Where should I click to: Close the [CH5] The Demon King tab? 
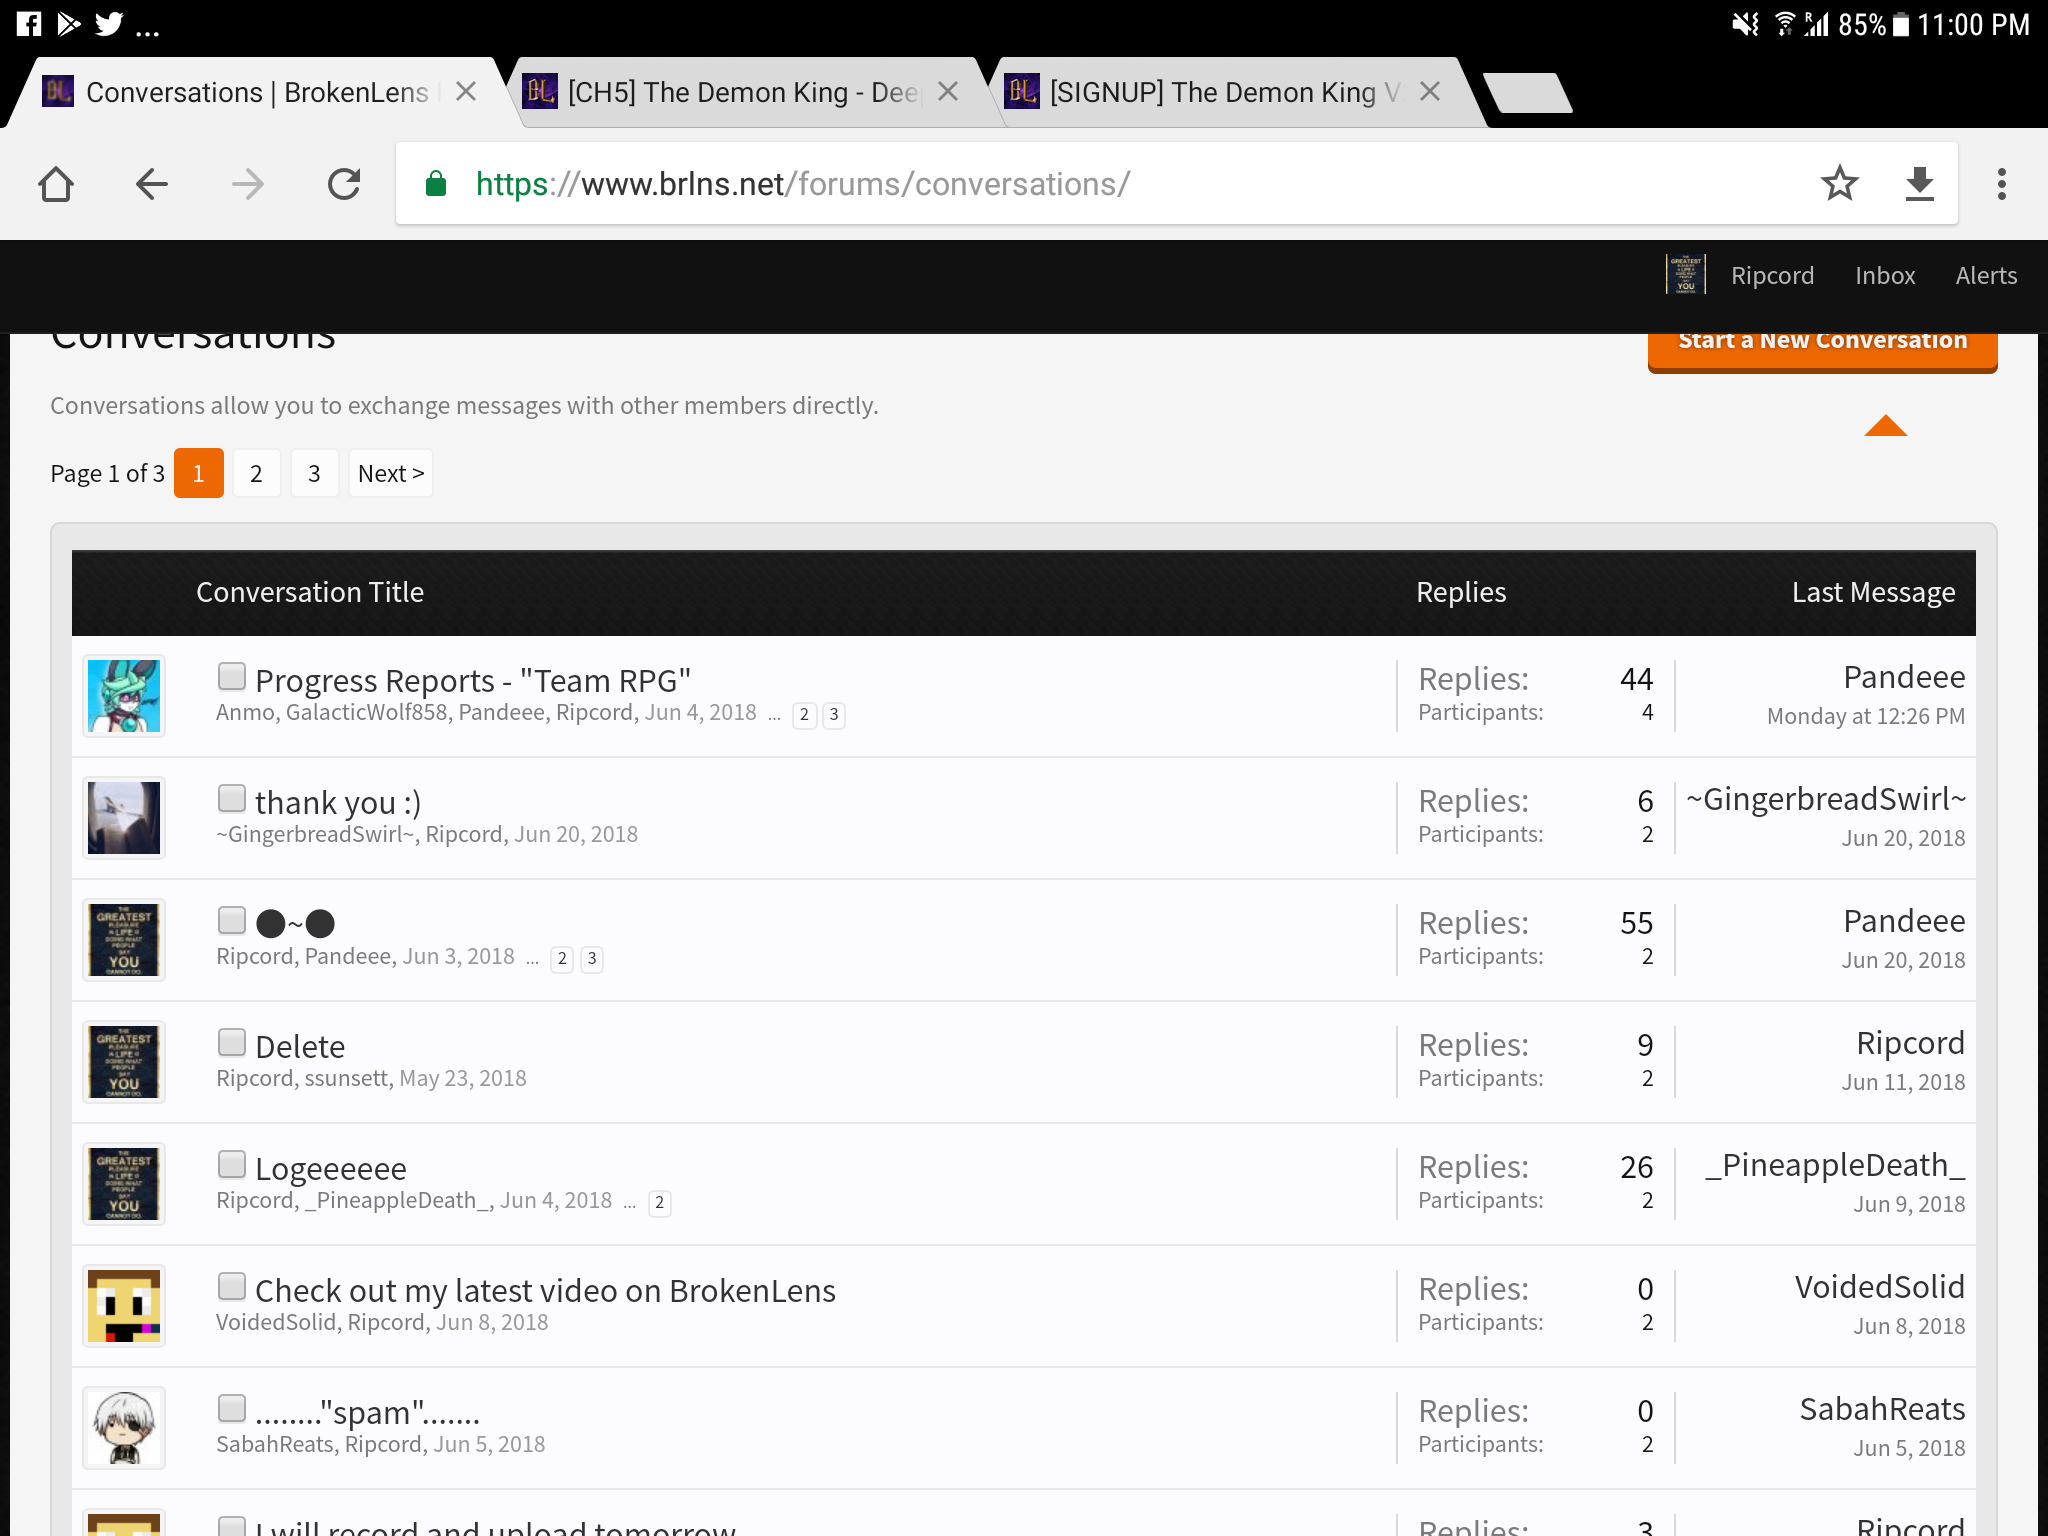pyautogui.click(x=948, y=92)
